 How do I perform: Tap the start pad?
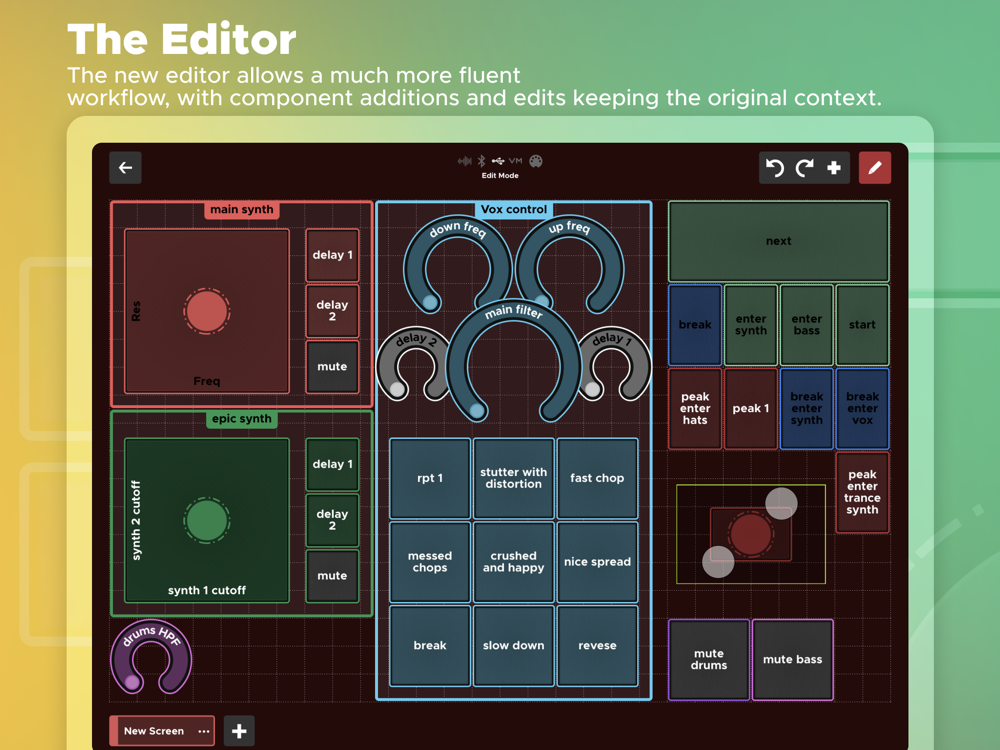tap(862, 325)
